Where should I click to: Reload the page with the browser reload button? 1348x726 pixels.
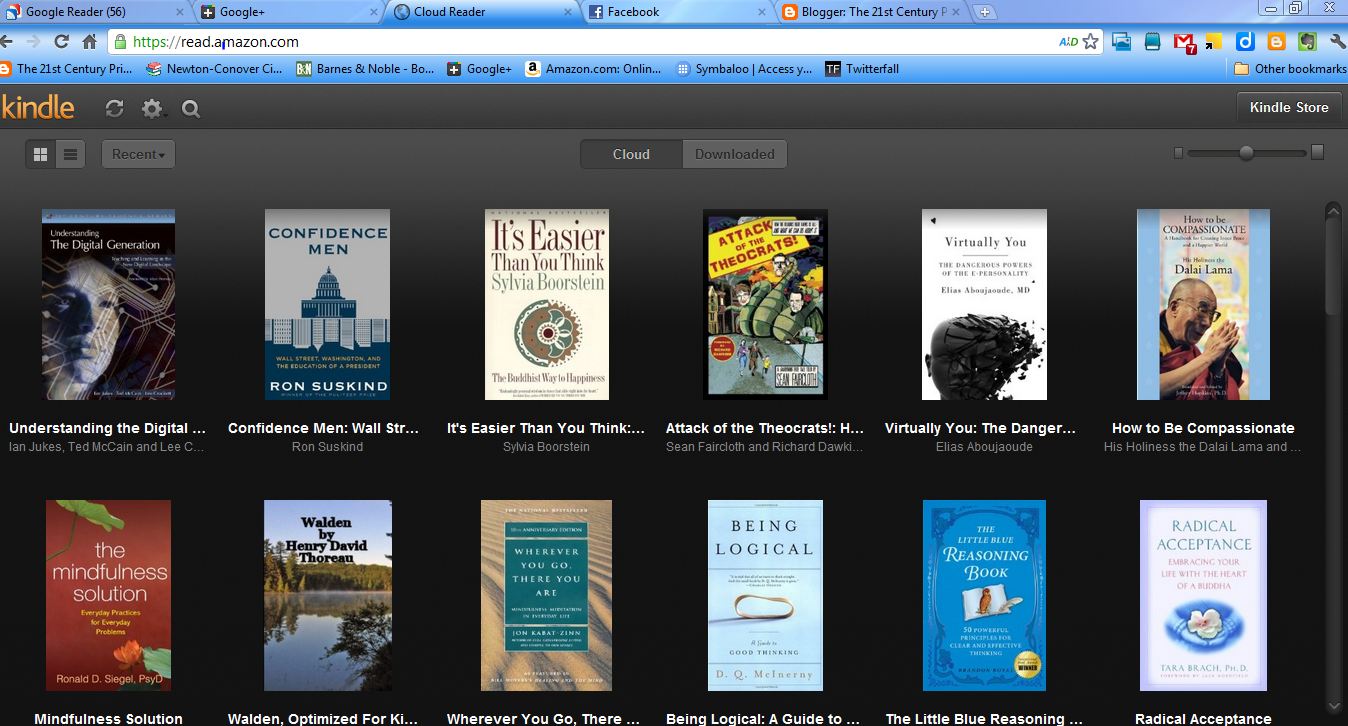61,42
